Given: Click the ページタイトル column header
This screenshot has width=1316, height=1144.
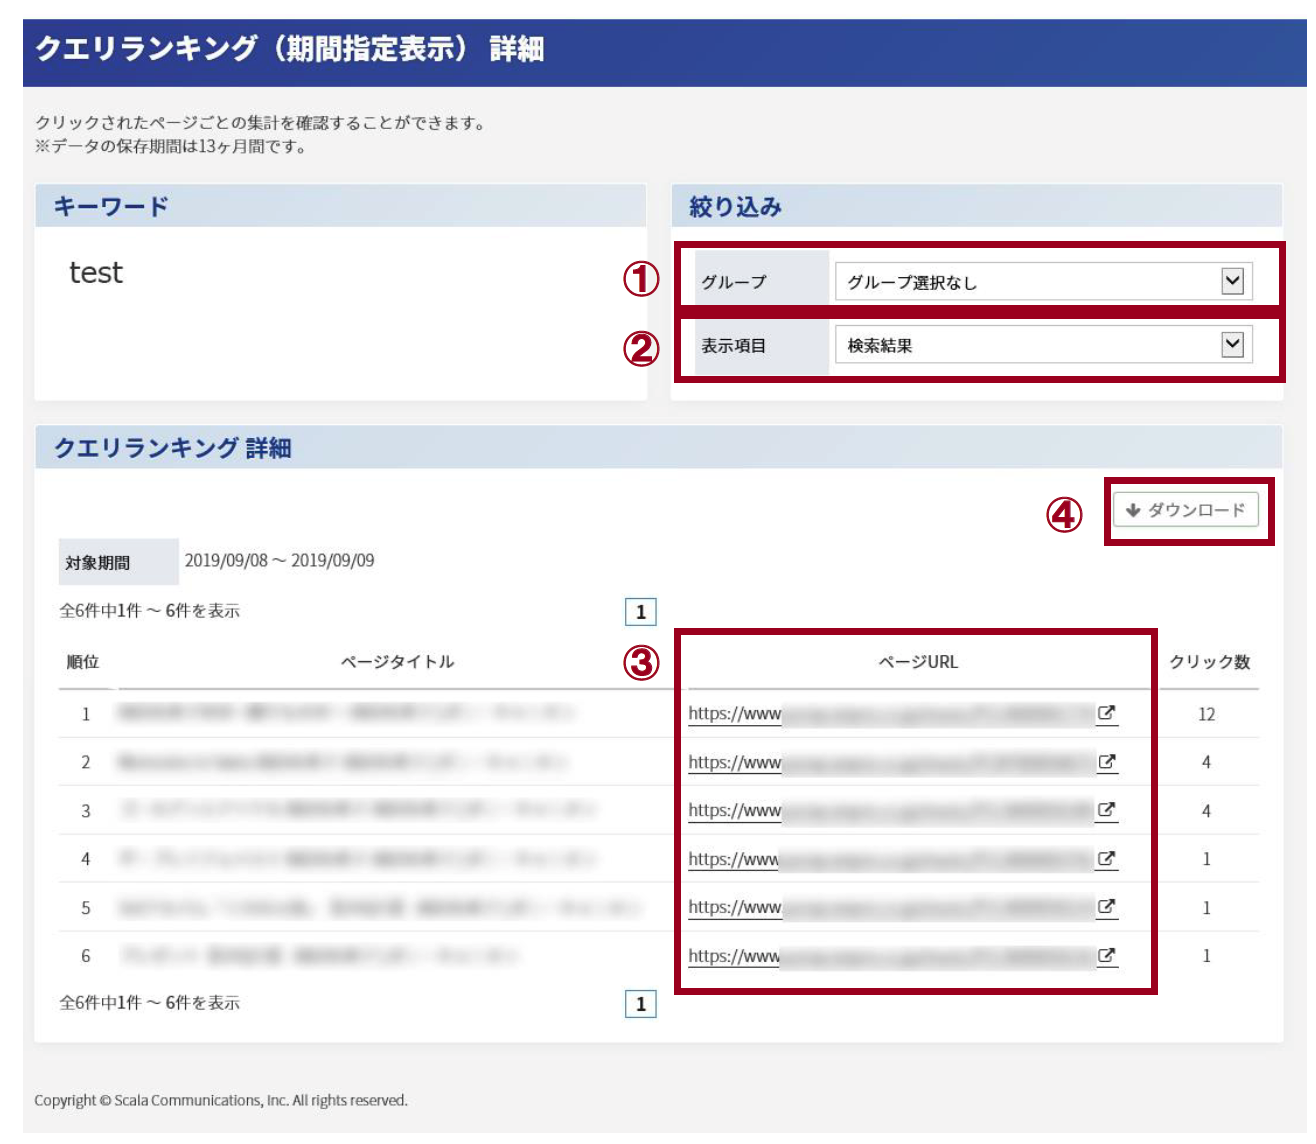Looking at the screenshot, I should [x=397, y=662].
